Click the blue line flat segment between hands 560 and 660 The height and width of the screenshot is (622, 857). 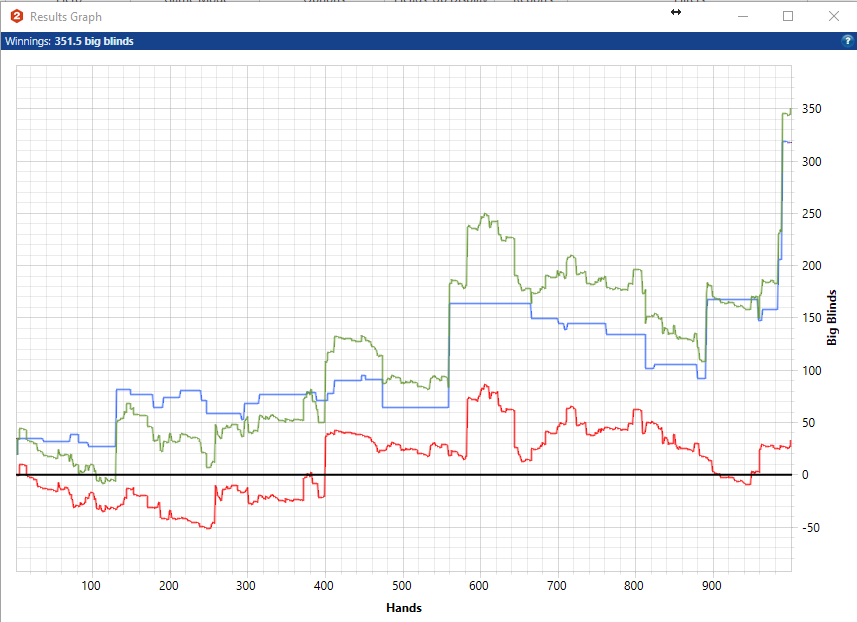click(x=490, y=303)
